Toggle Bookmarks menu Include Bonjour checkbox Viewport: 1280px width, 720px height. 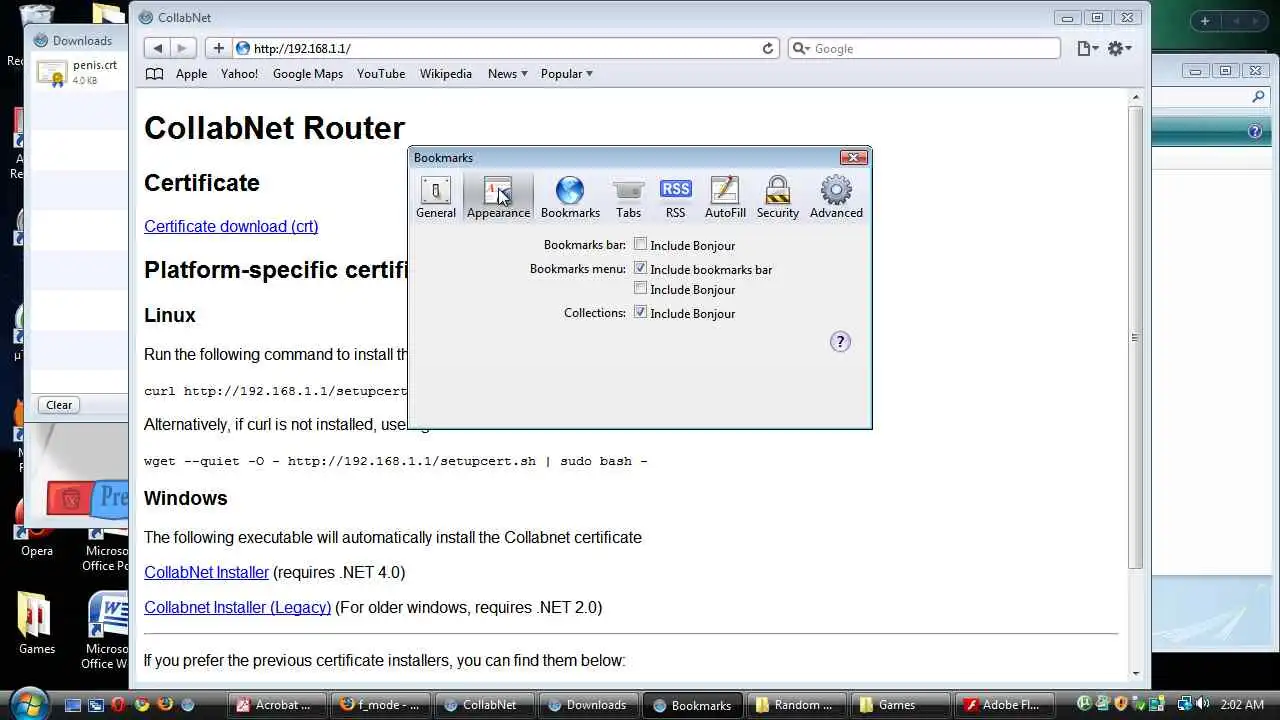click(641, 289)
